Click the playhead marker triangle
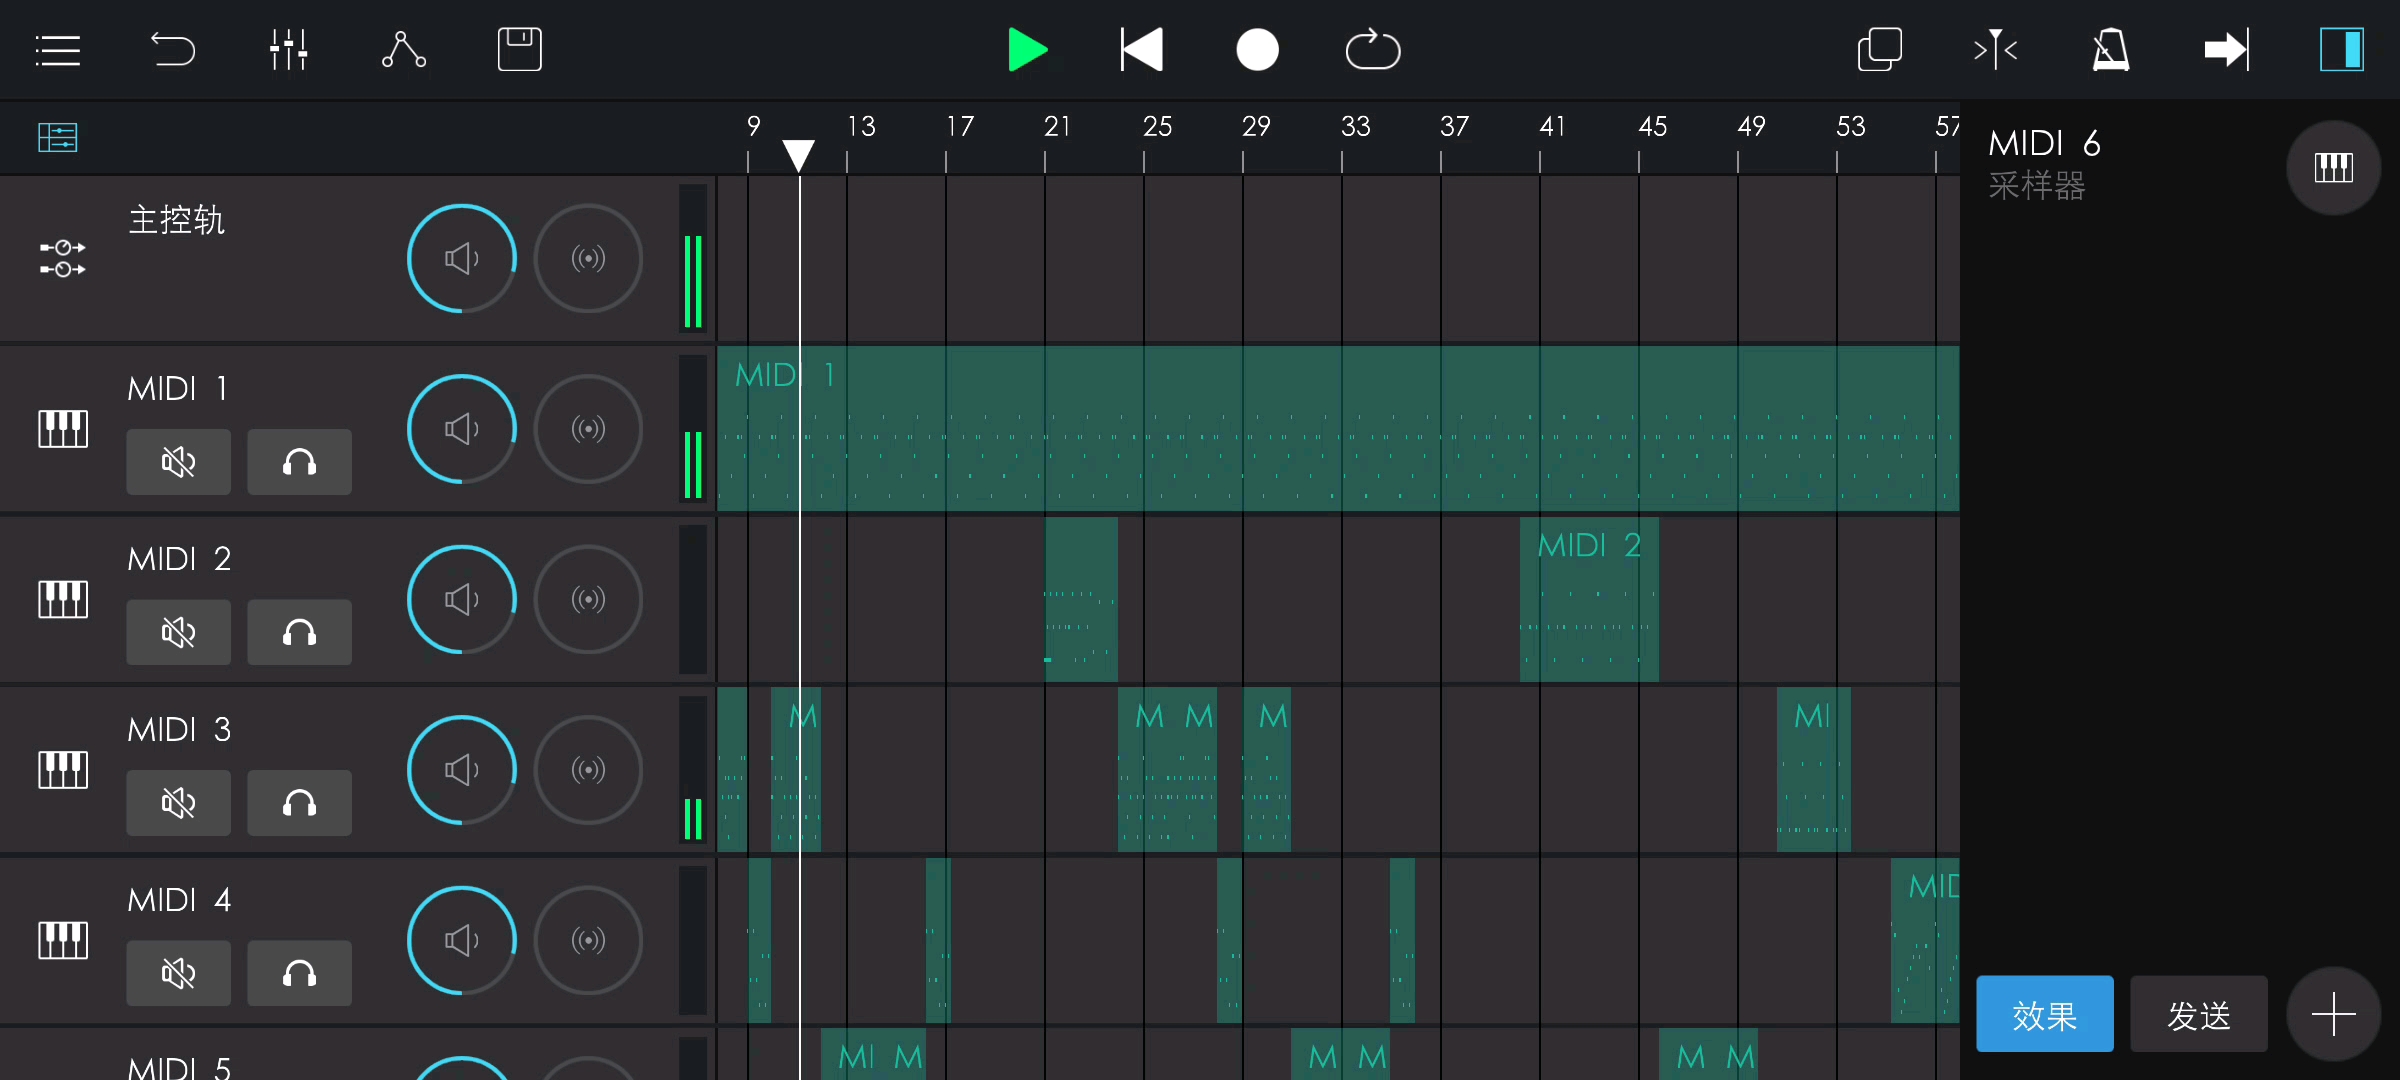 click(x=798, y=156)
